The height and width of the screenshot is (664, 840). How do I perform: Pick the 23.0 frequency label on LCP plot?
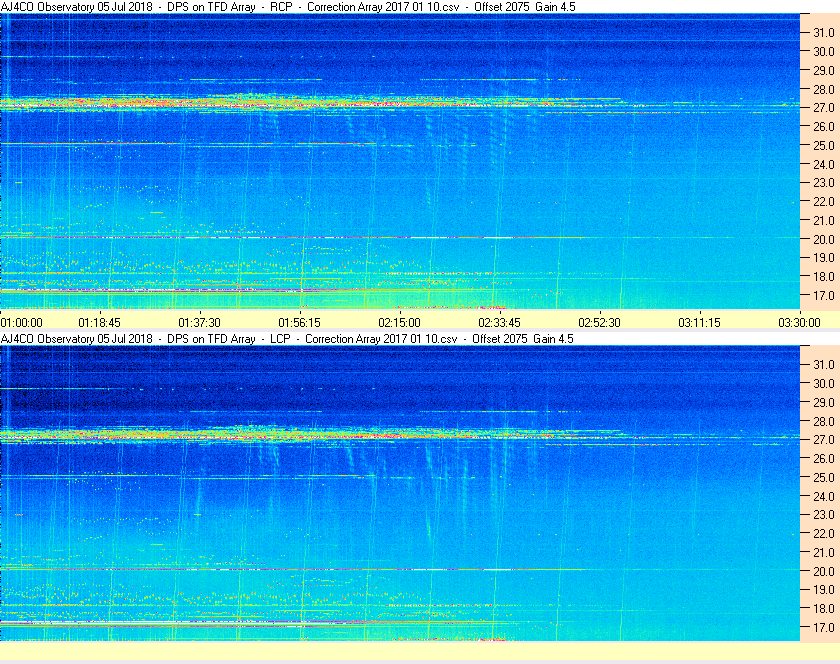click(x=824, y=514)
